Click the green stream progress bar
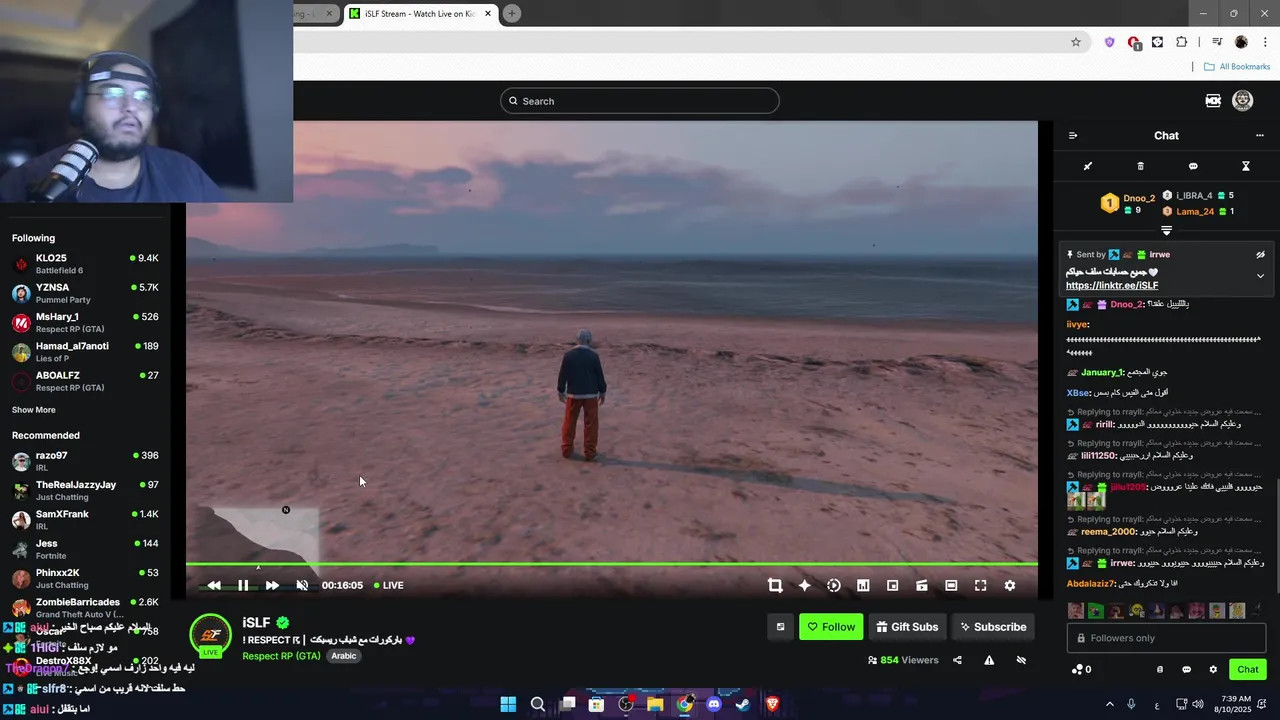The width and height of the screenshot is (1280, 720). click(x=612, y=565)
